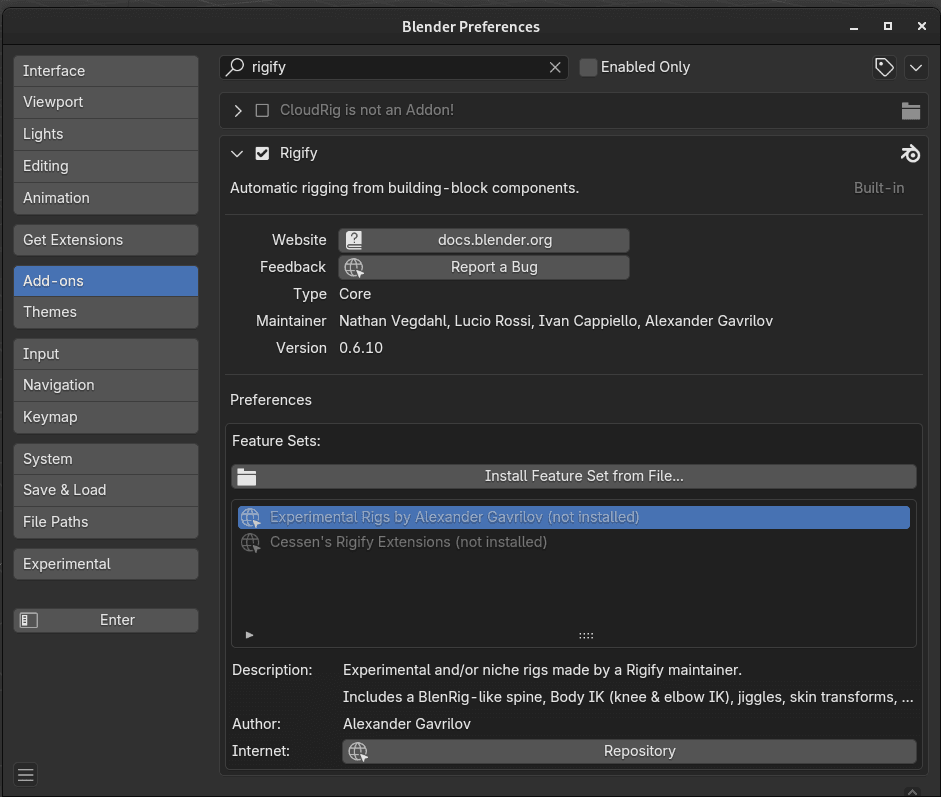Minimize the Blender Preferences window
Viewport: 941px width, 797px height.
tap(854, 26)
